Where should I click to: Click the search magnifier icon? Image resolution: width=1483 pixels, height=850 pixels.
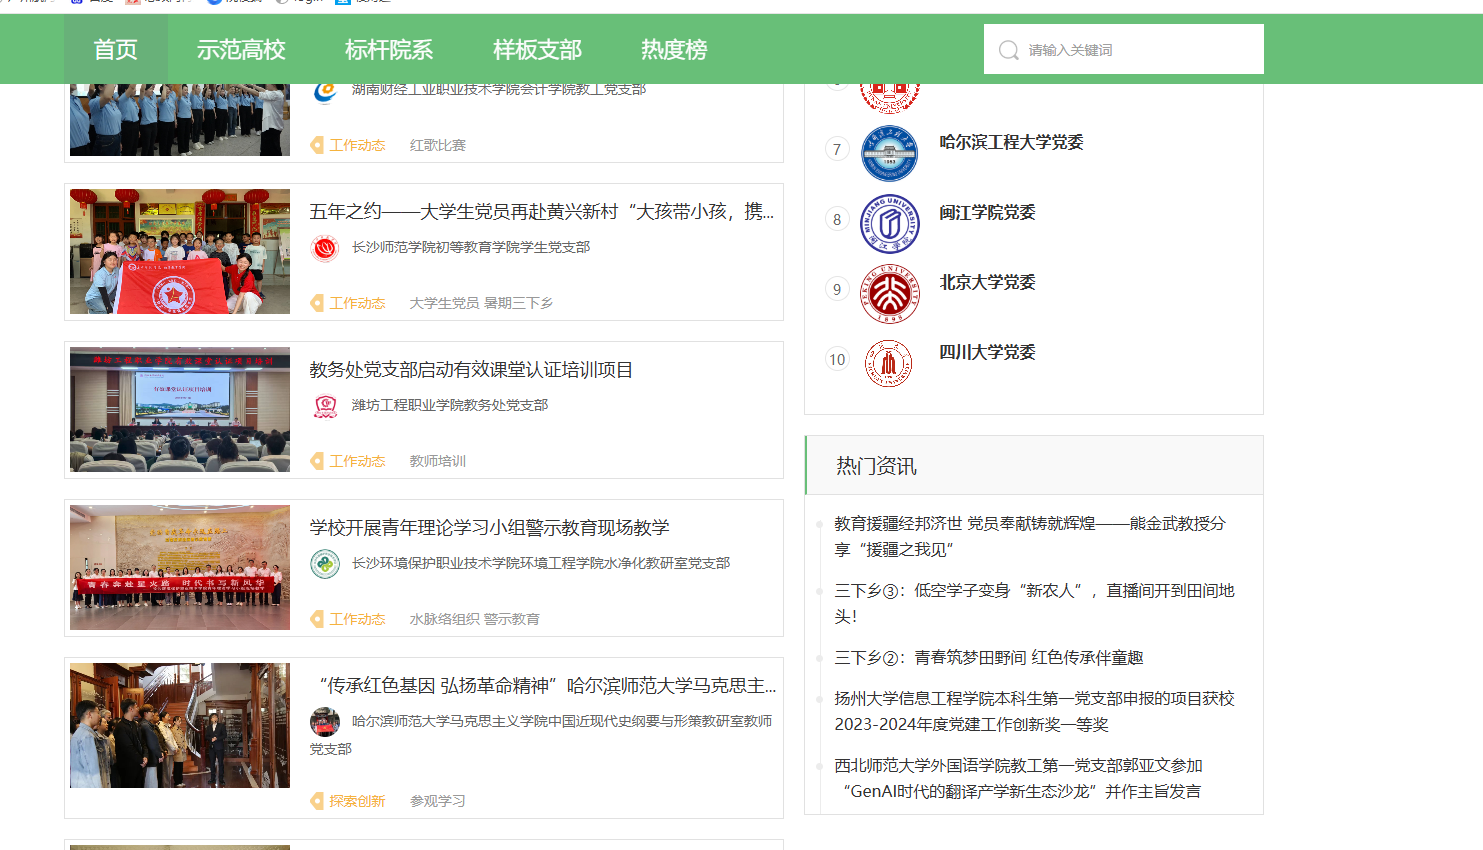(1009, 50)
